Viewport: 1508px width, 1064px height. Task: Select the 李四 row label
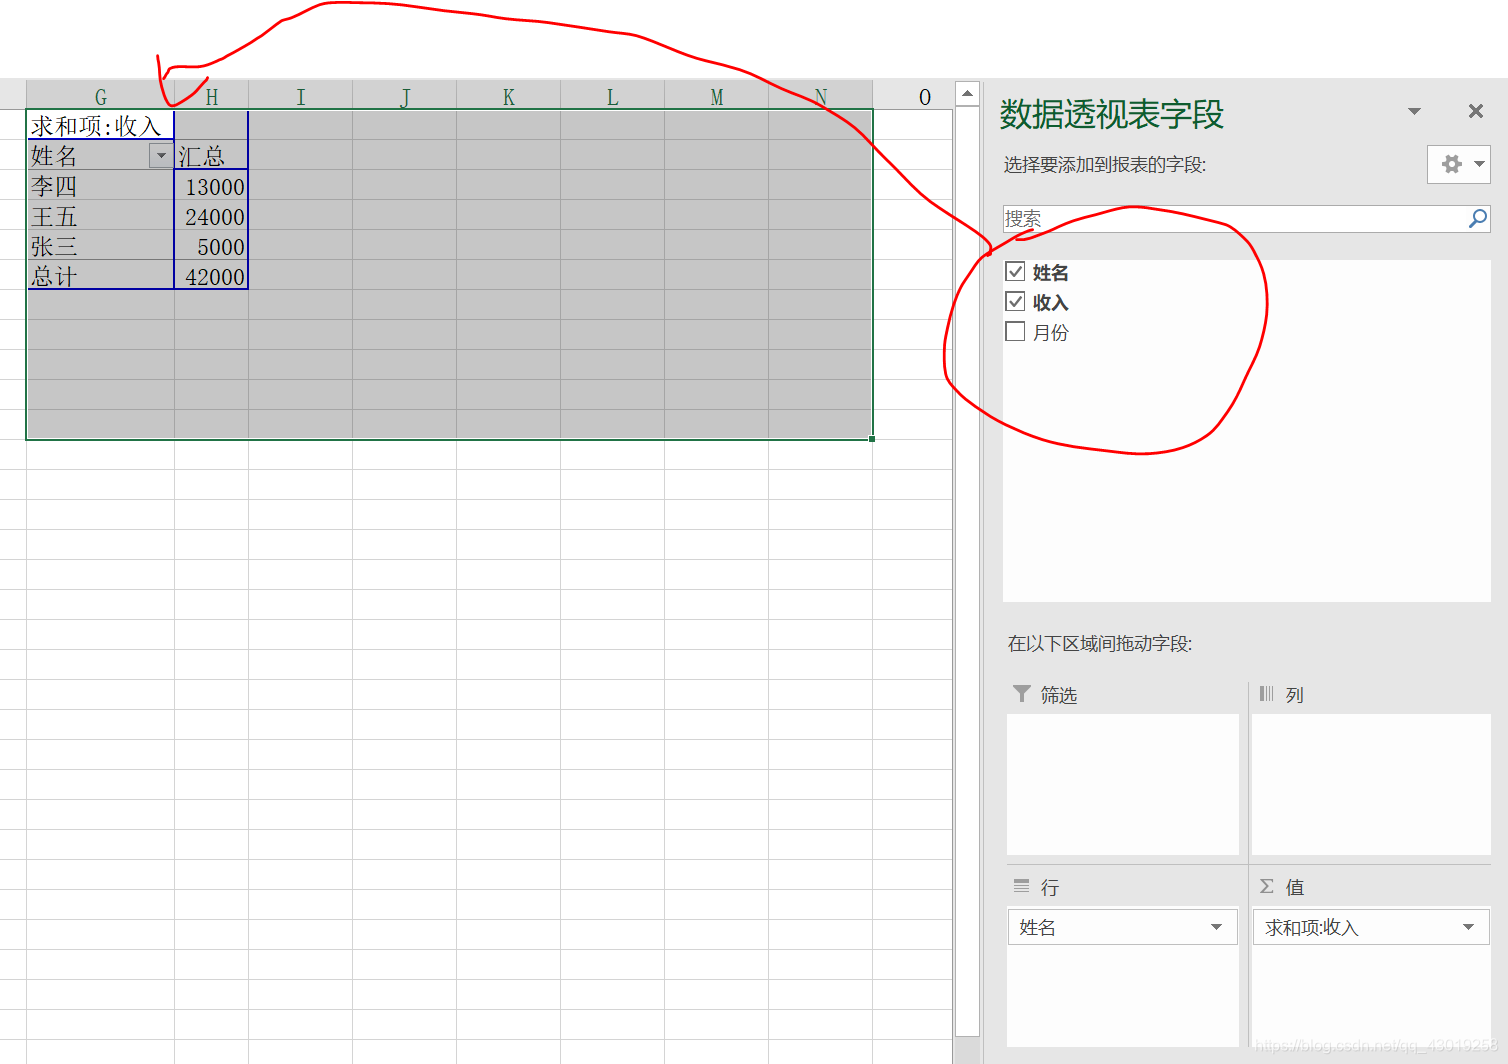pos(100,185)
